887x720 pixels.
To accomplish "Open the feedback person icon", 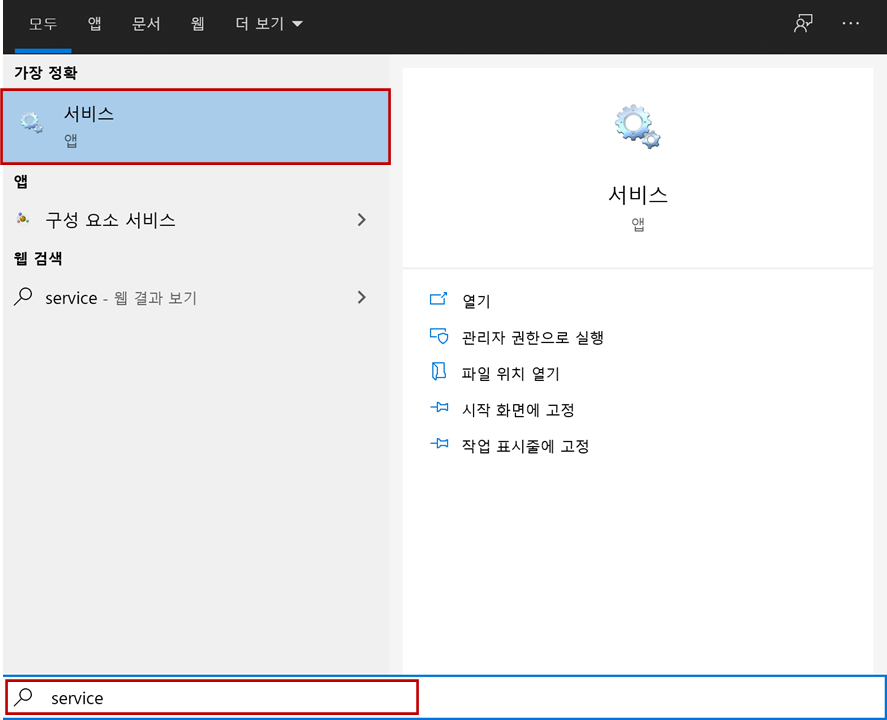I will [803, 23].
